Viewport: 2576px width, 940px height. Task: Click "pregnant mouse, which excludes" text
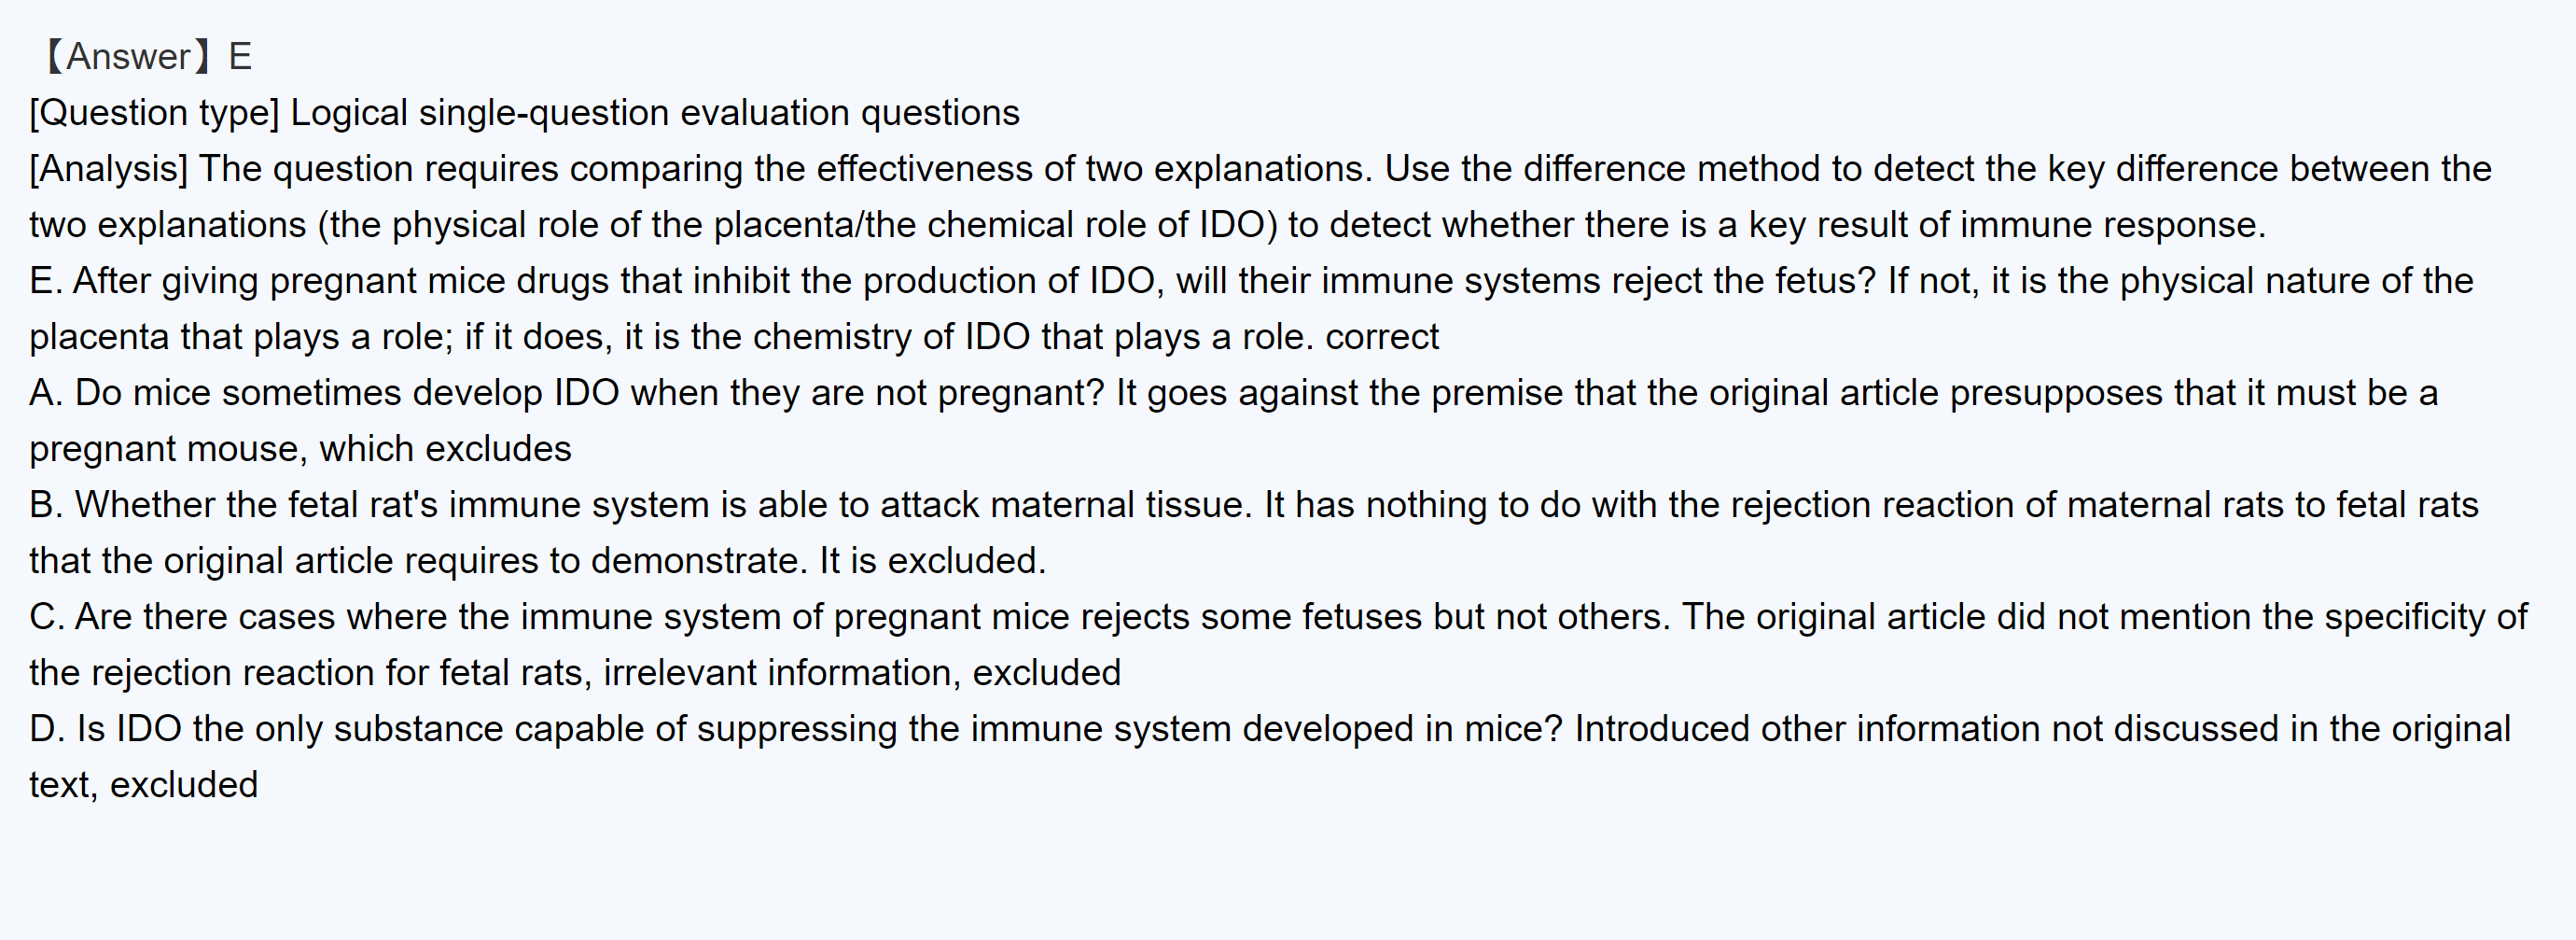tap(300, 449)
